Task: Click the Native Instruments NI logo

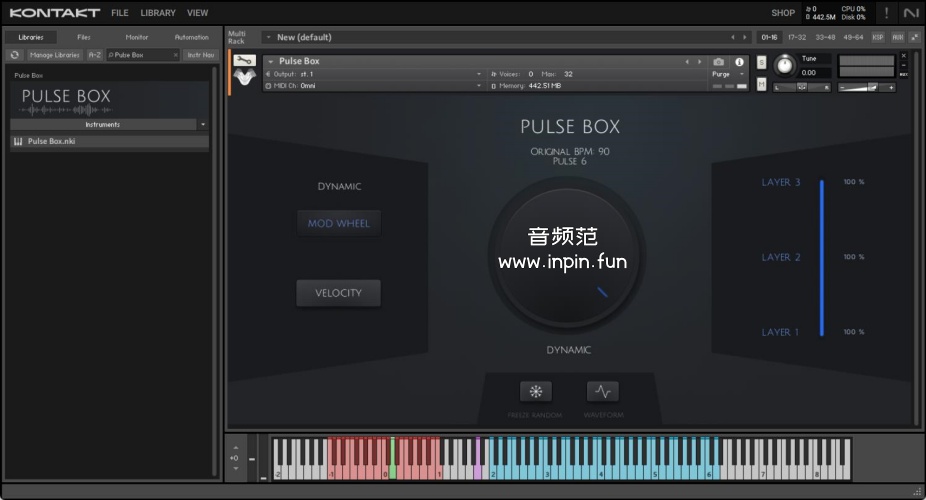Action: tap(911, 12)
